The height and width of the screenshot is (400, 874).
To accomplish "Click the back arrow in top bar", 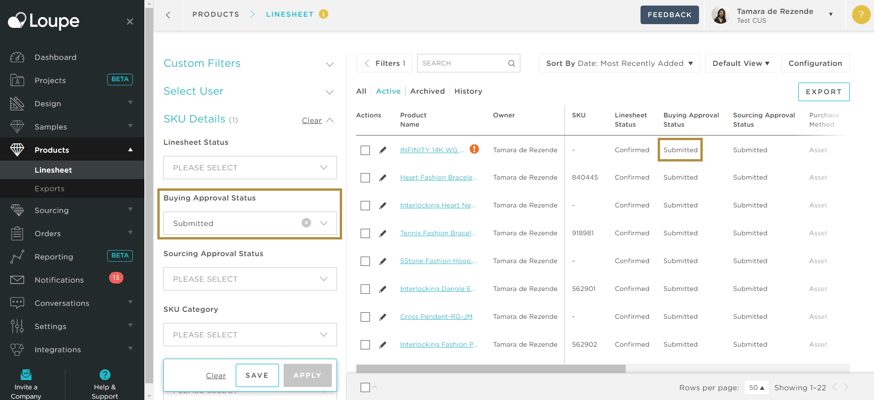I will pos(168,15).
